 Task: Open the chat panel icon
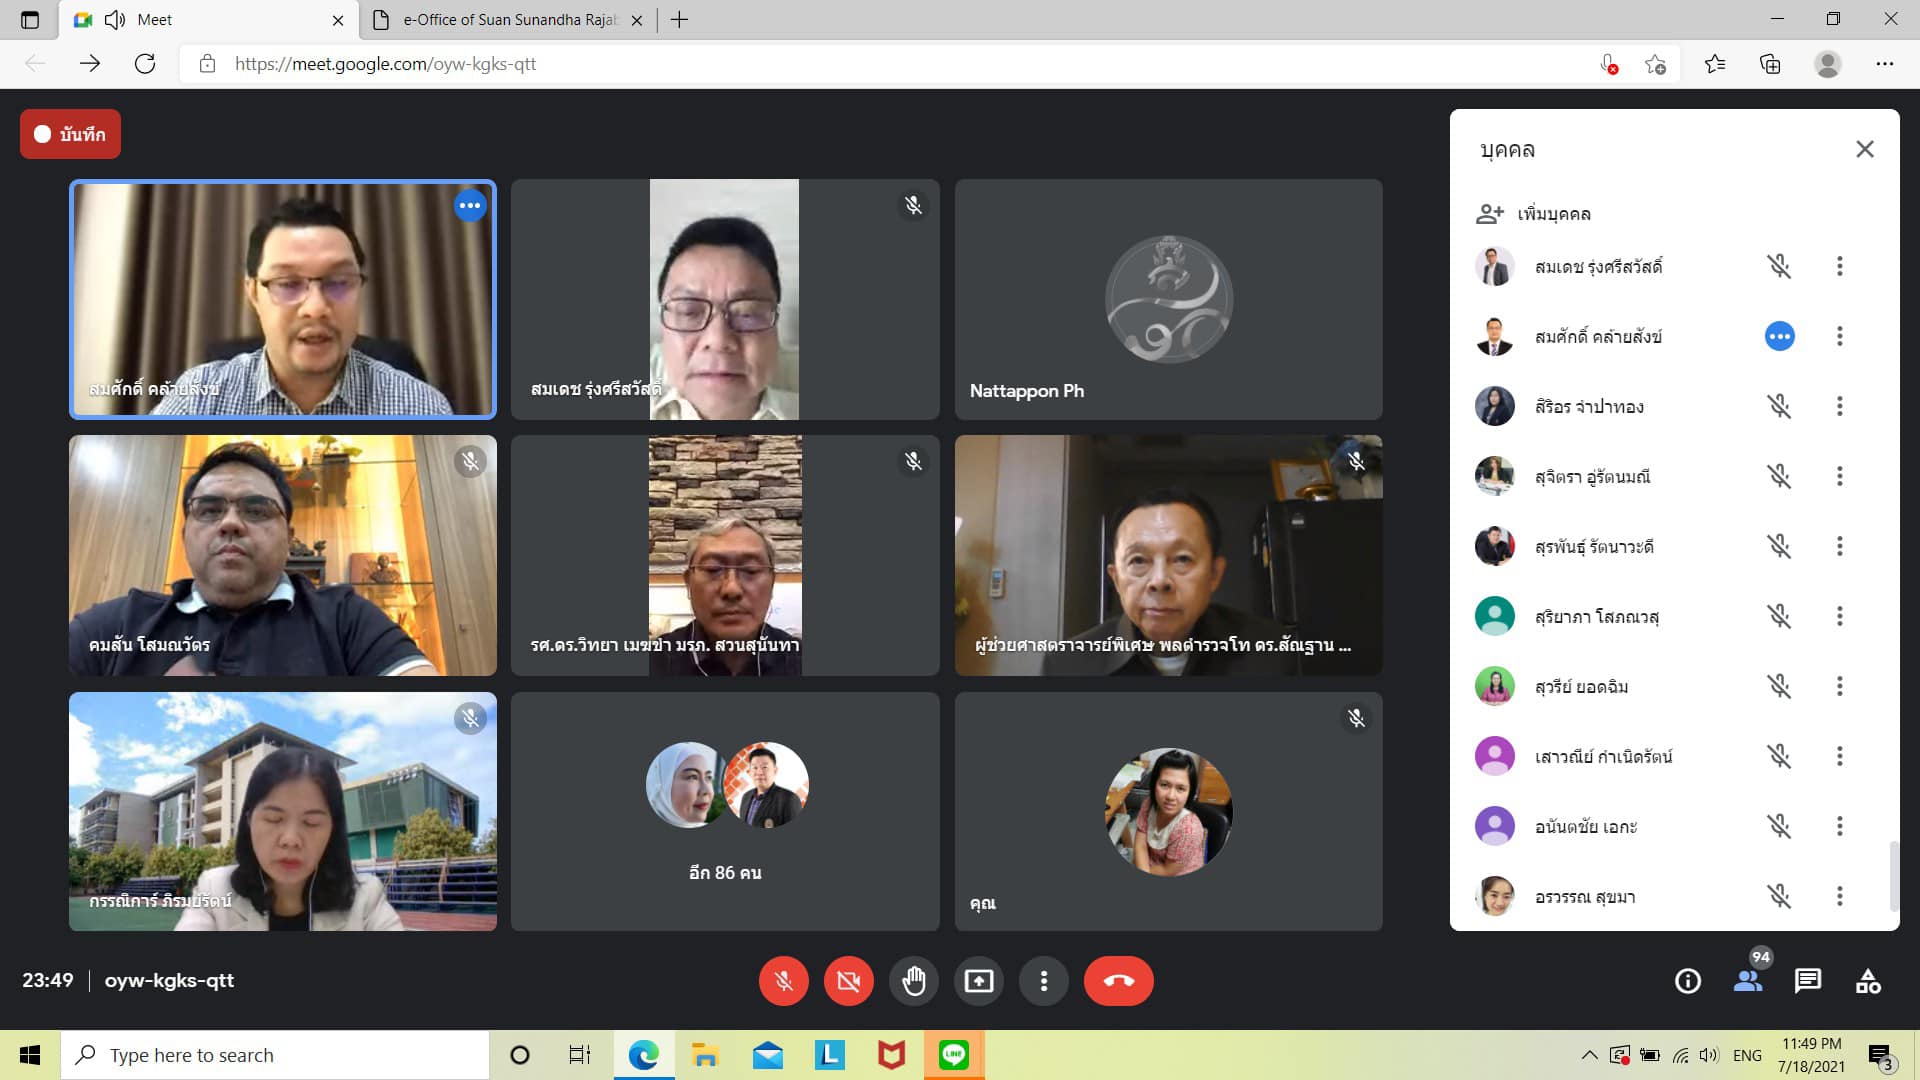coord(1808,981)
